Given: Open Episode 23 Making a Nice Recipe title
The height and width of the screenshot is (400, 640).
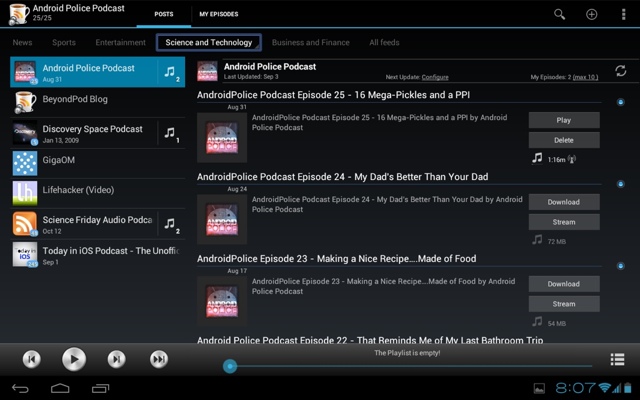Looking at the screenshot, I should point(336,259).
